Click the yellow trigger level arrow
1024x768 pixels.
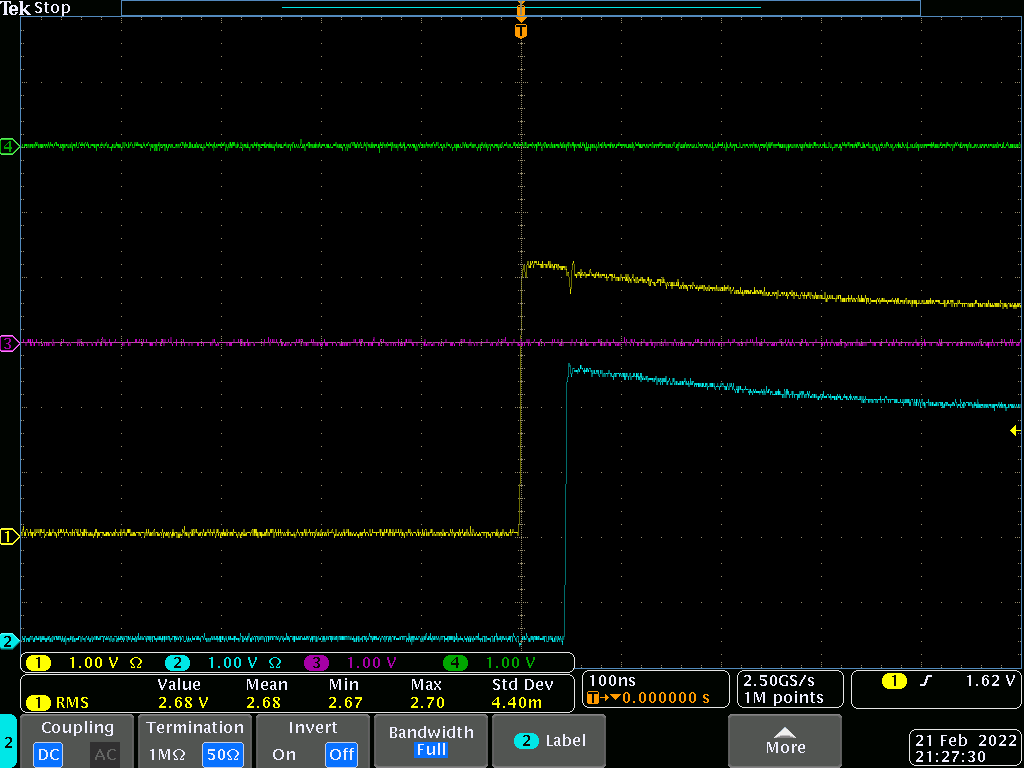[1014, 430]
